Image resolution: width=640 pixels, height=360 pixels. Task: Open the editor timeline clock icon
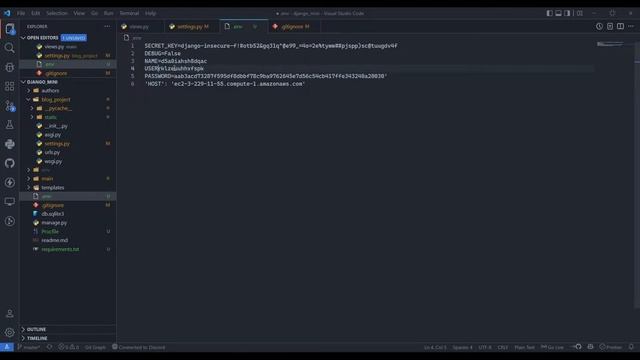tap(599, 27)
